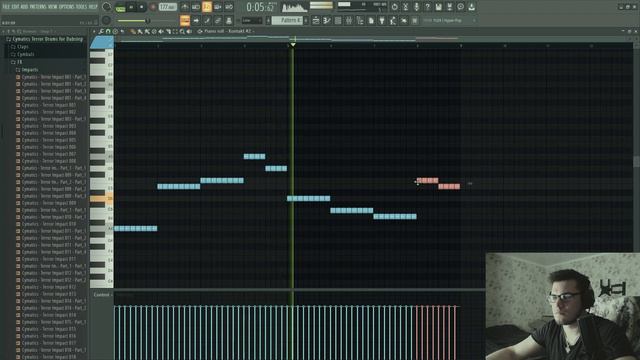Screen dimensions: 640x360
Task: Open the PATTERNS menu
Action: tap(38, 7)
